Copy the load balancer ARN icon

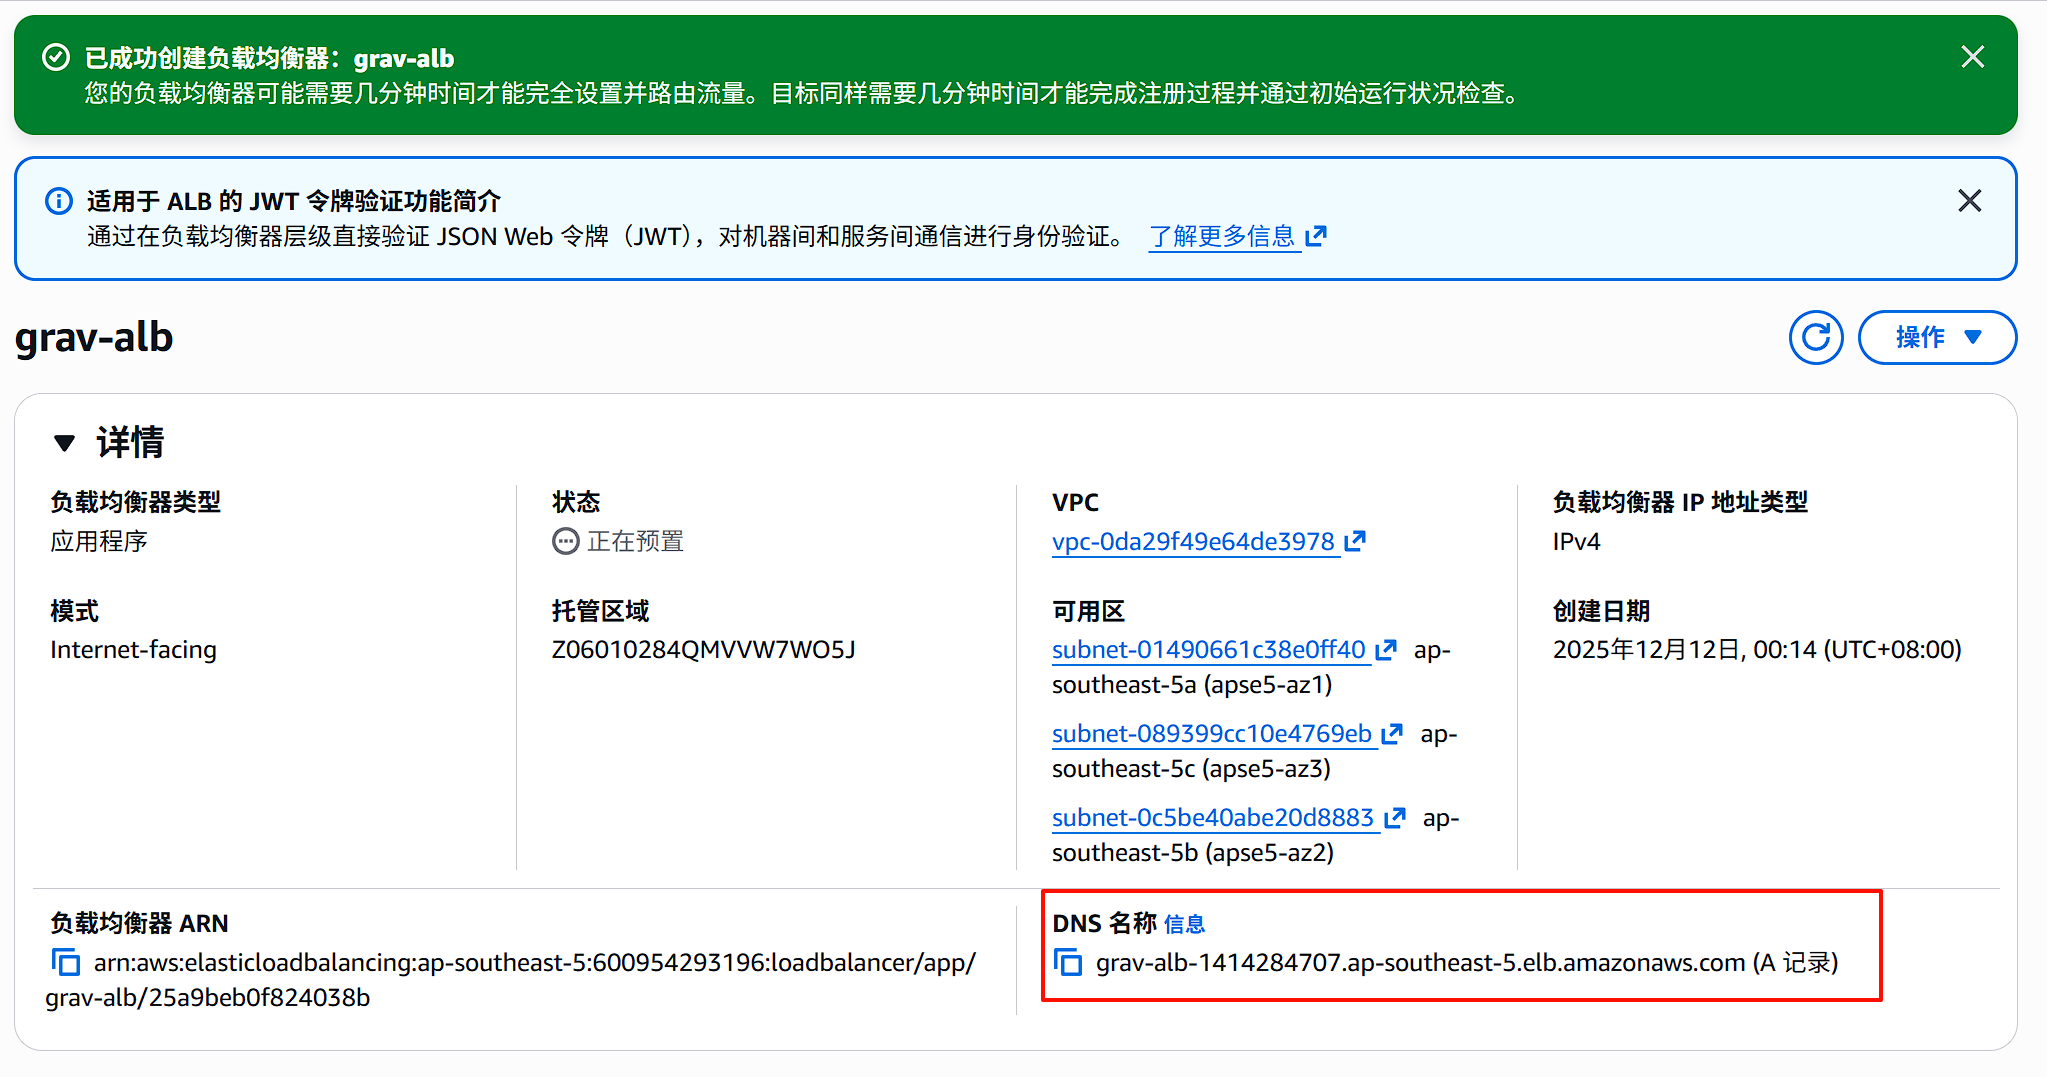pyautogui.click(x=66, y=962)
